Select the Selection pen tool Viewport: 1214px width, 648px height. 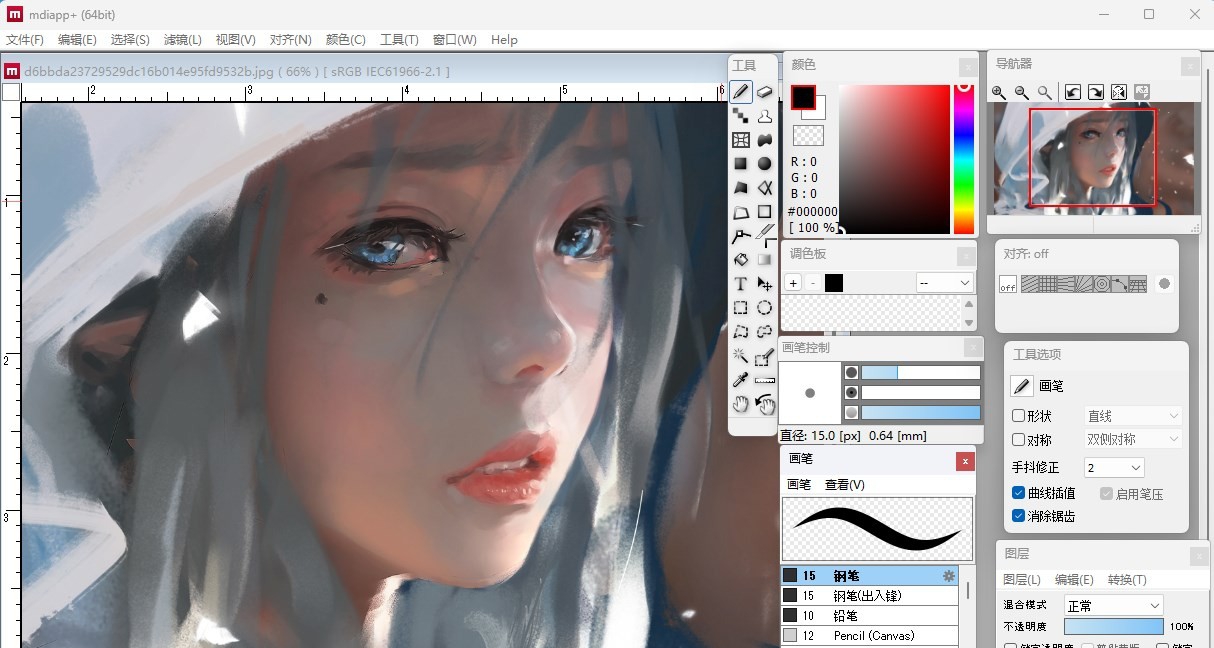pos(765,356)
